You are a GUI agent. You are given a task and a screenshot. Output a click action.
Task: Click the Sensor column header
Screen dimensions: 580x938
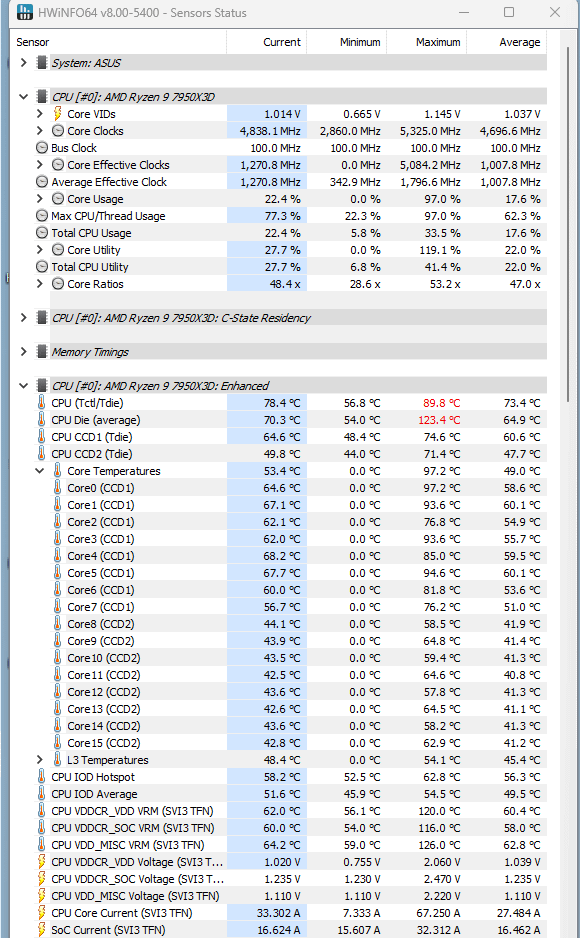[x=118, y=42]
